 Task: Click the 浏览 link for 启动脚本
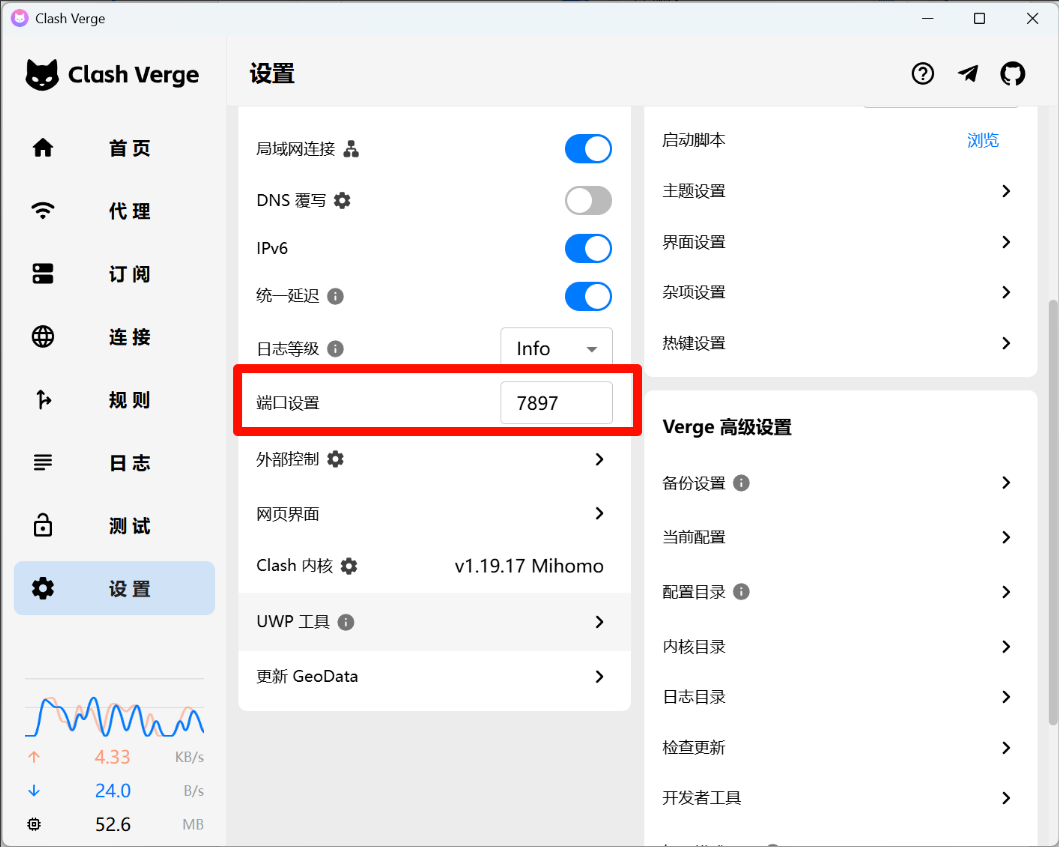pos(983,140)
